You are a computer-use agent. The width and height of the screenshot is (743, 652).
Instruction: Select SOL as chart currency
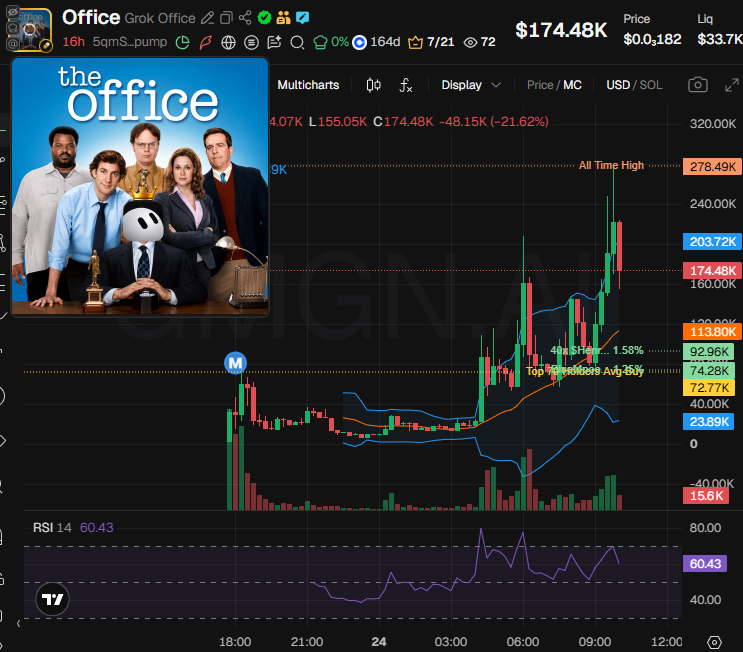click(651, 85)
